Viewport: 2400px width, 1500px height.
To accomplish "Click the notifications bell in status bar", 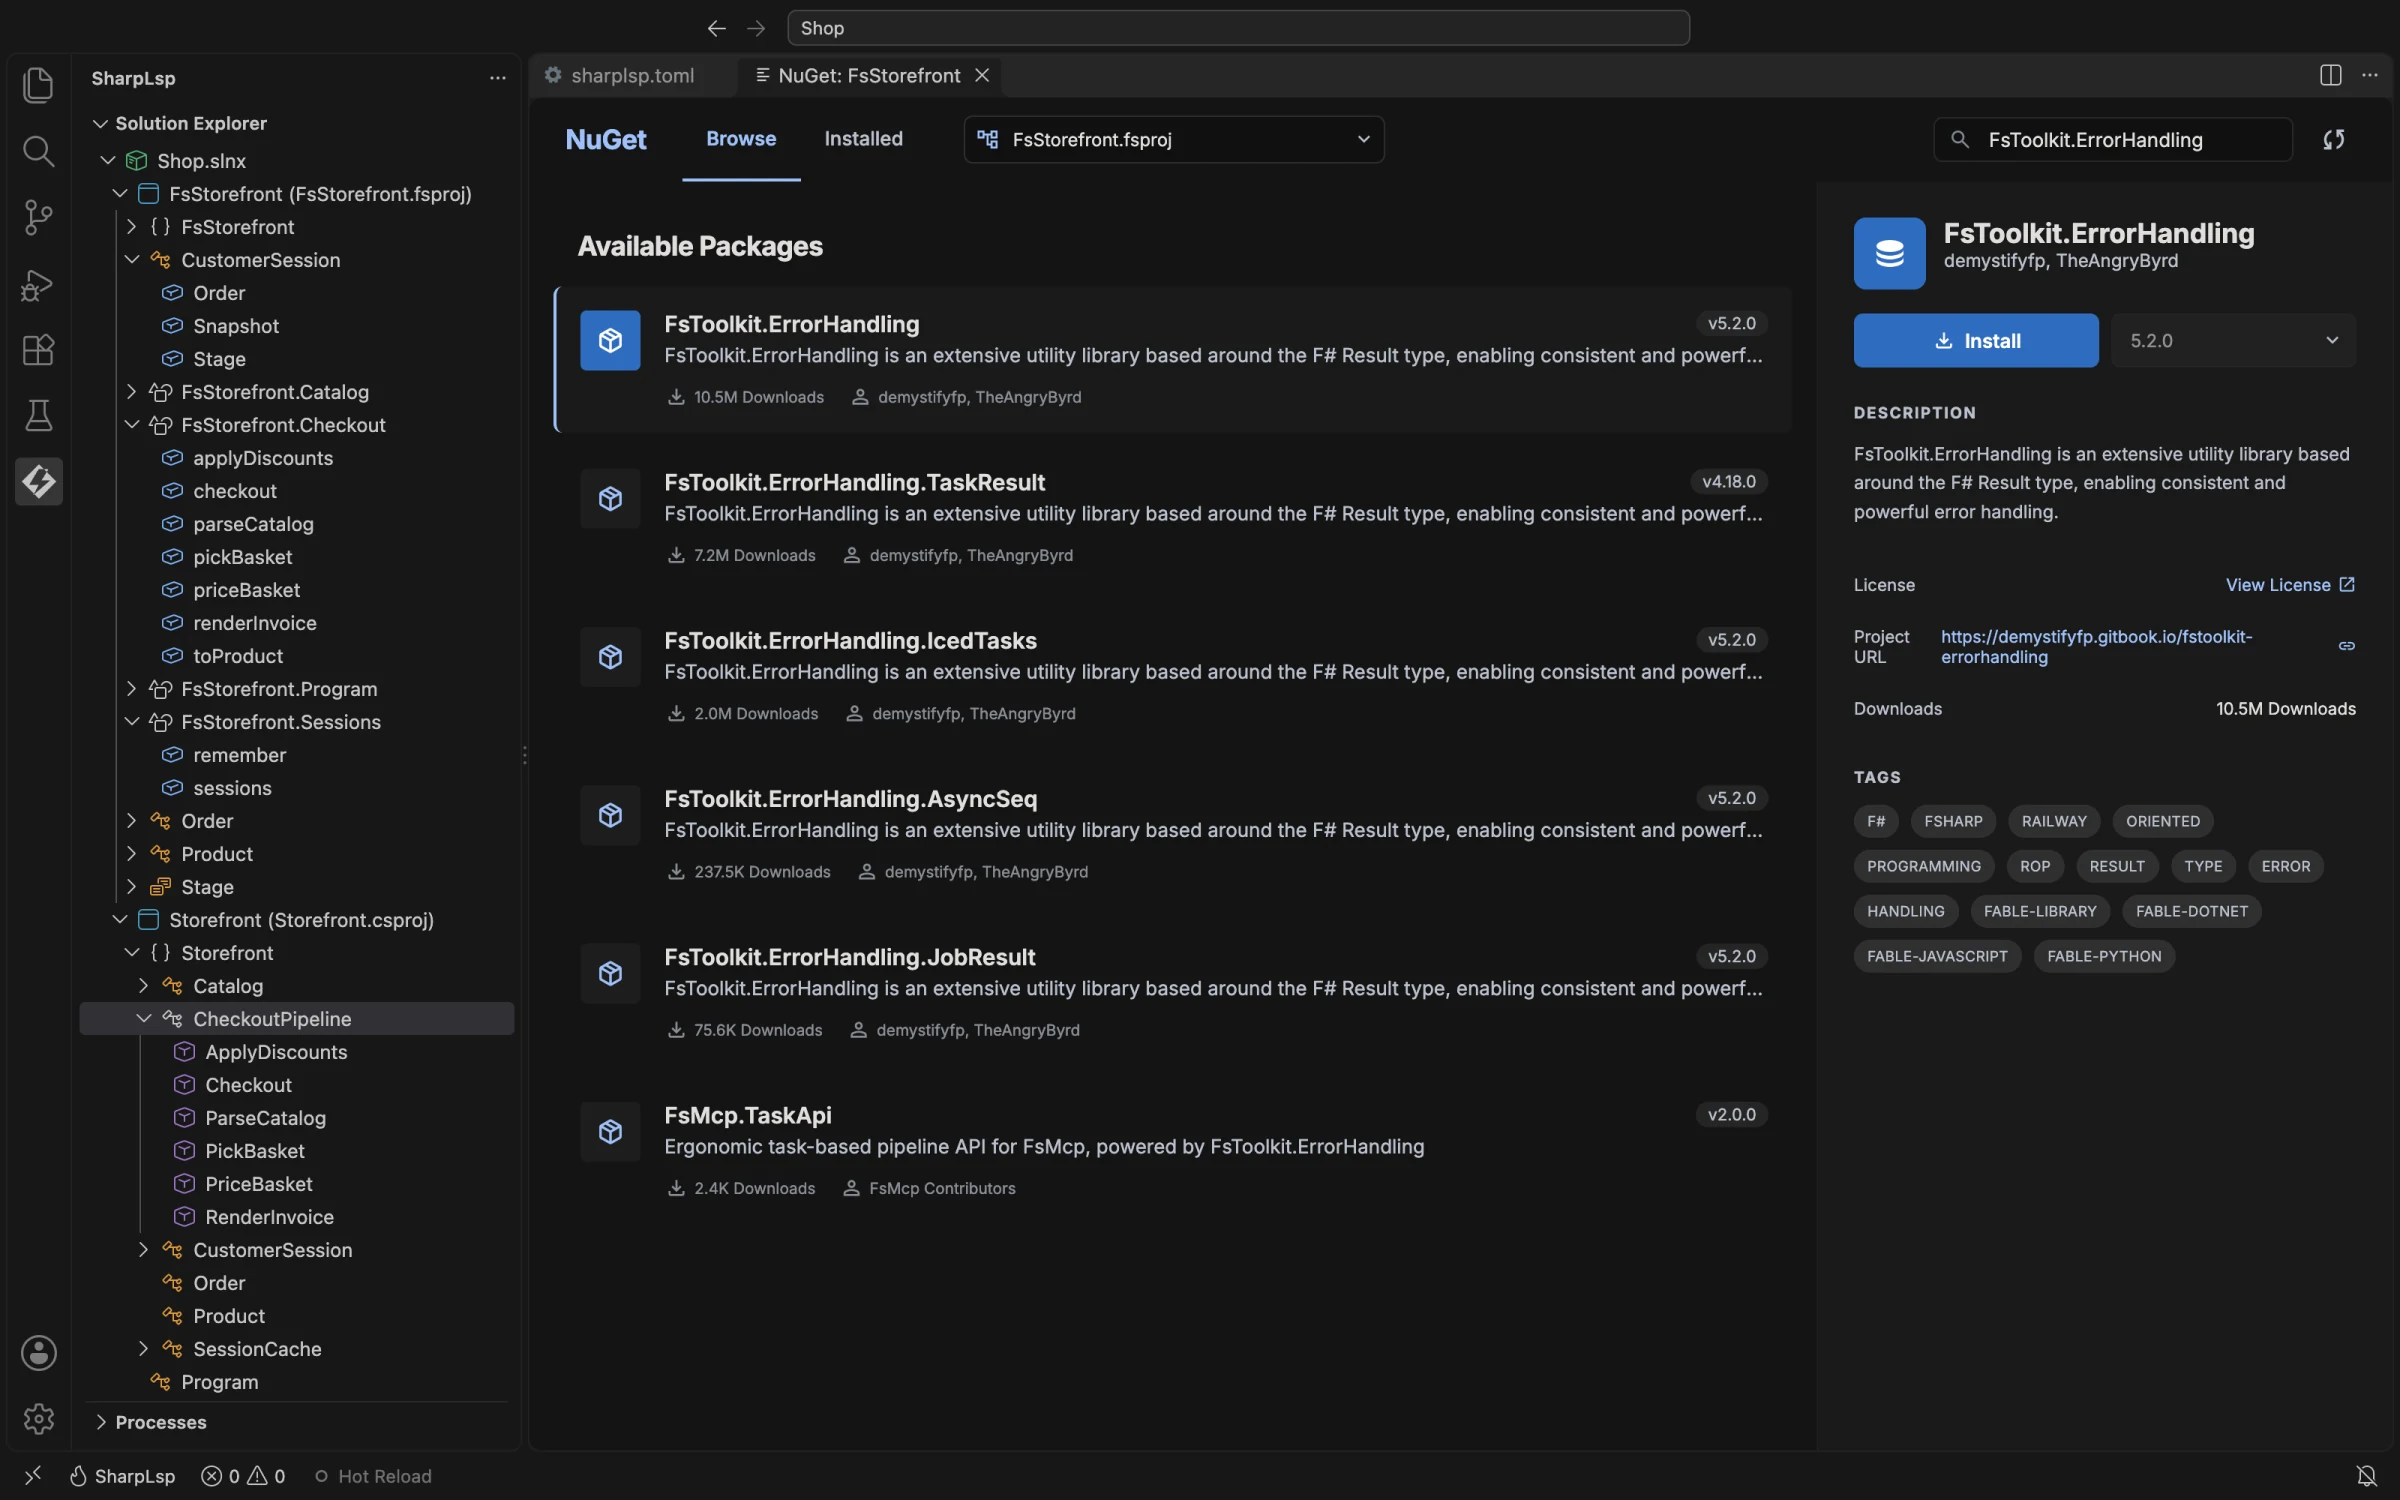I will coord(2366,1476).
